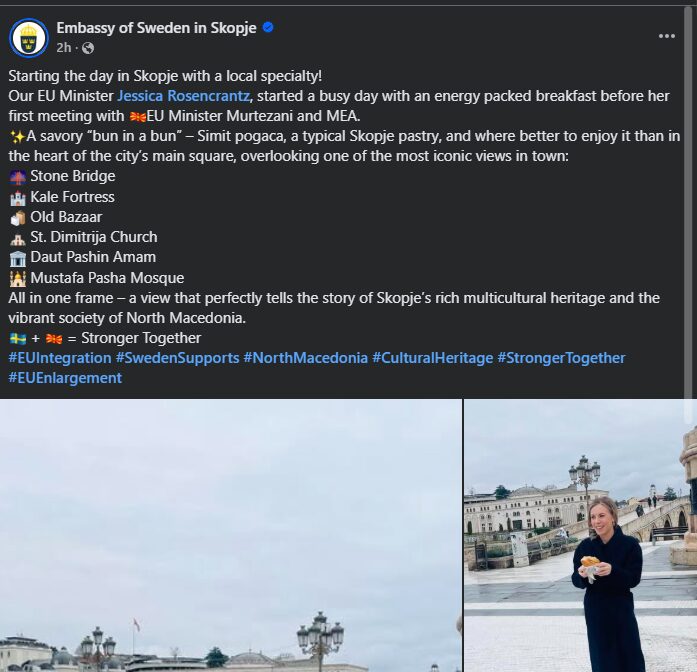Image resolution: width=697 pixels, height=672 pixels.
Task: Click the blue verified badge
Action: point(268,28)
